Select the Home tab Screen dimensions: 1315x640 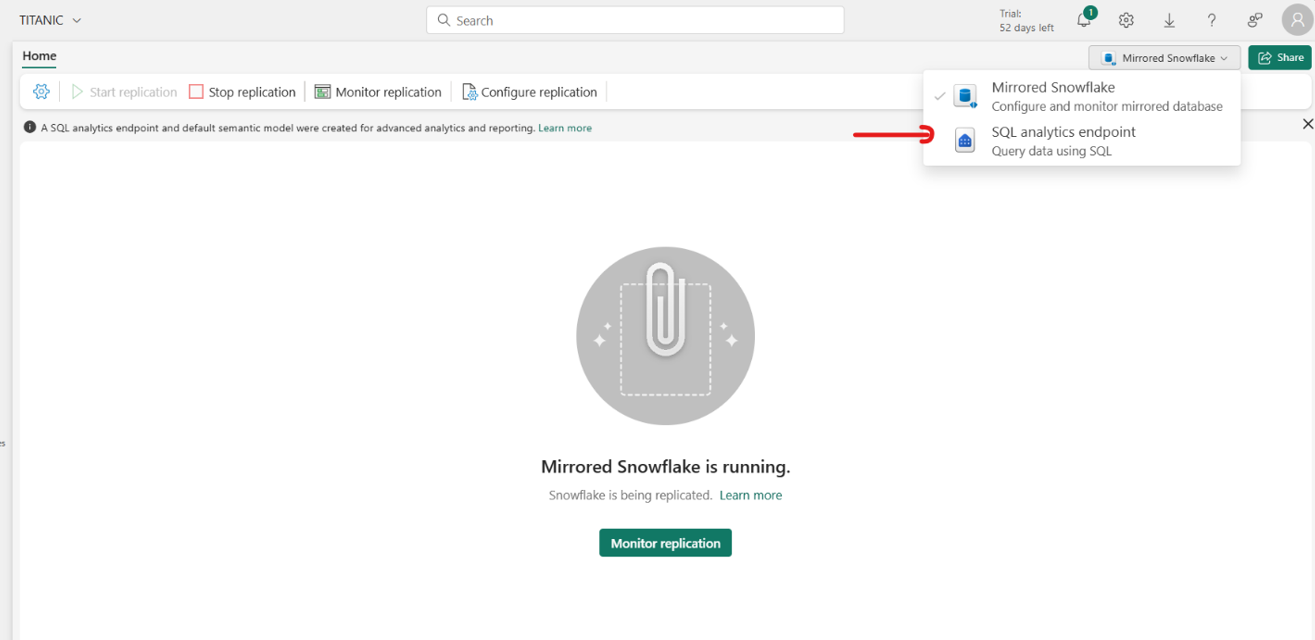[x=39, y=56]
